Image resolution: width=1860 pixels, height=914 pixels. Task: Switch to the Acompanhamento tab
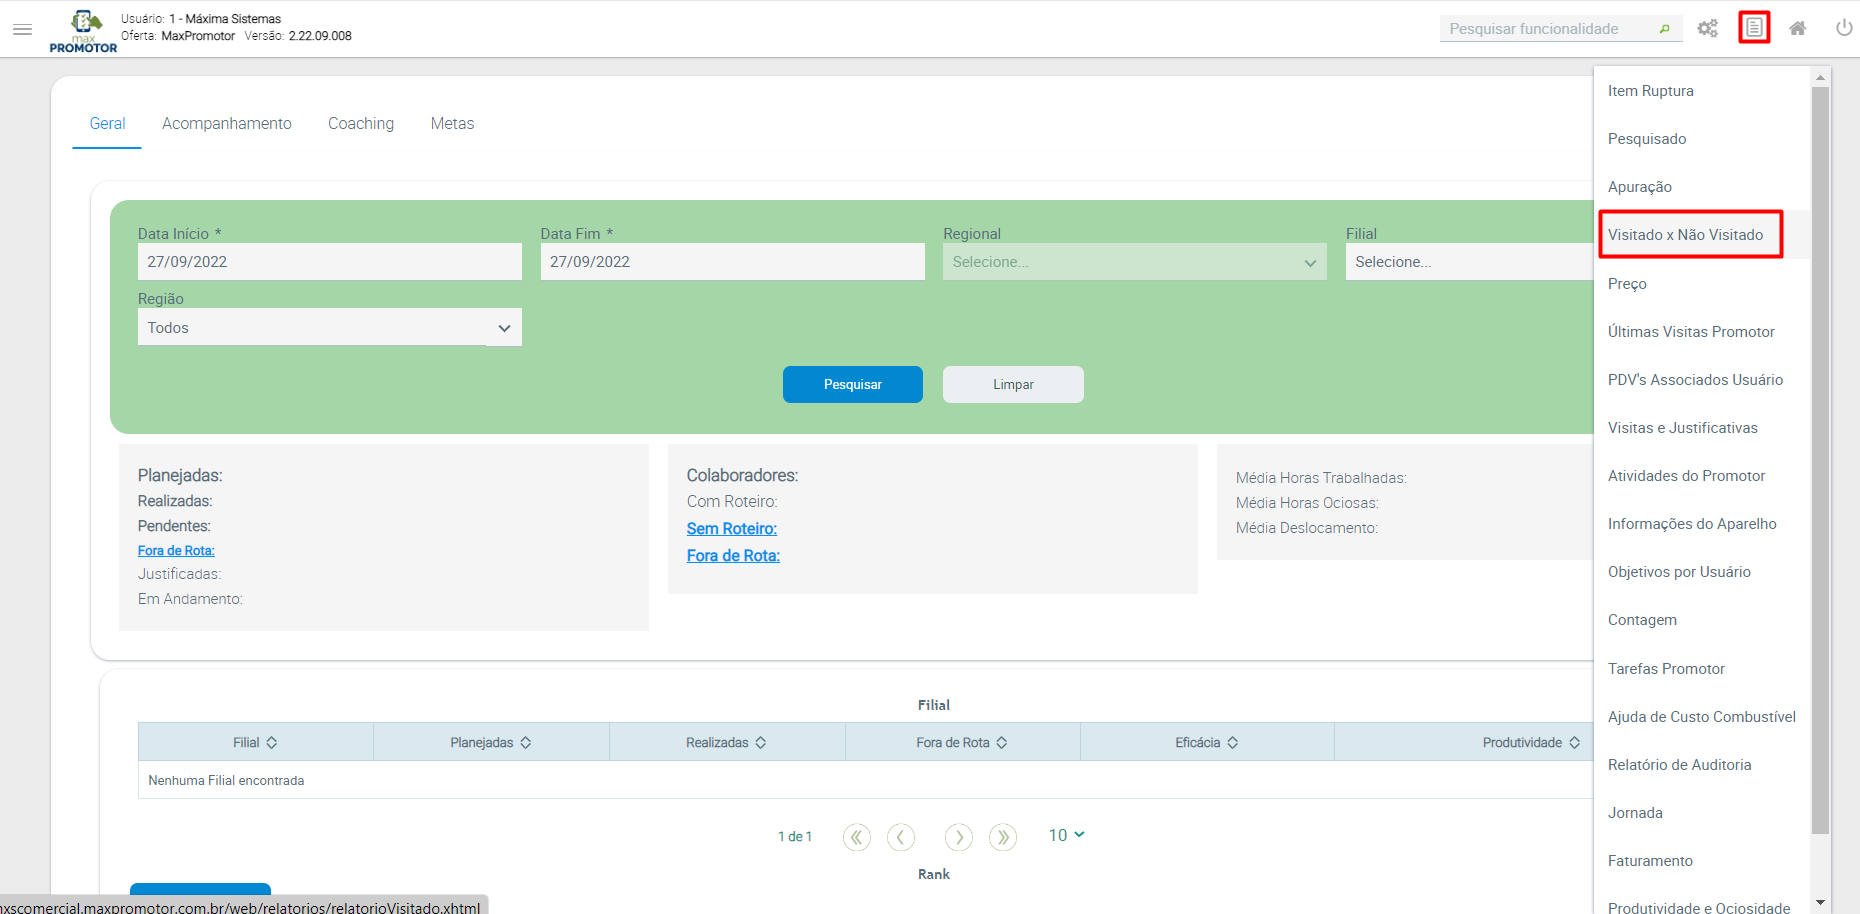click(x=227, y=123)
